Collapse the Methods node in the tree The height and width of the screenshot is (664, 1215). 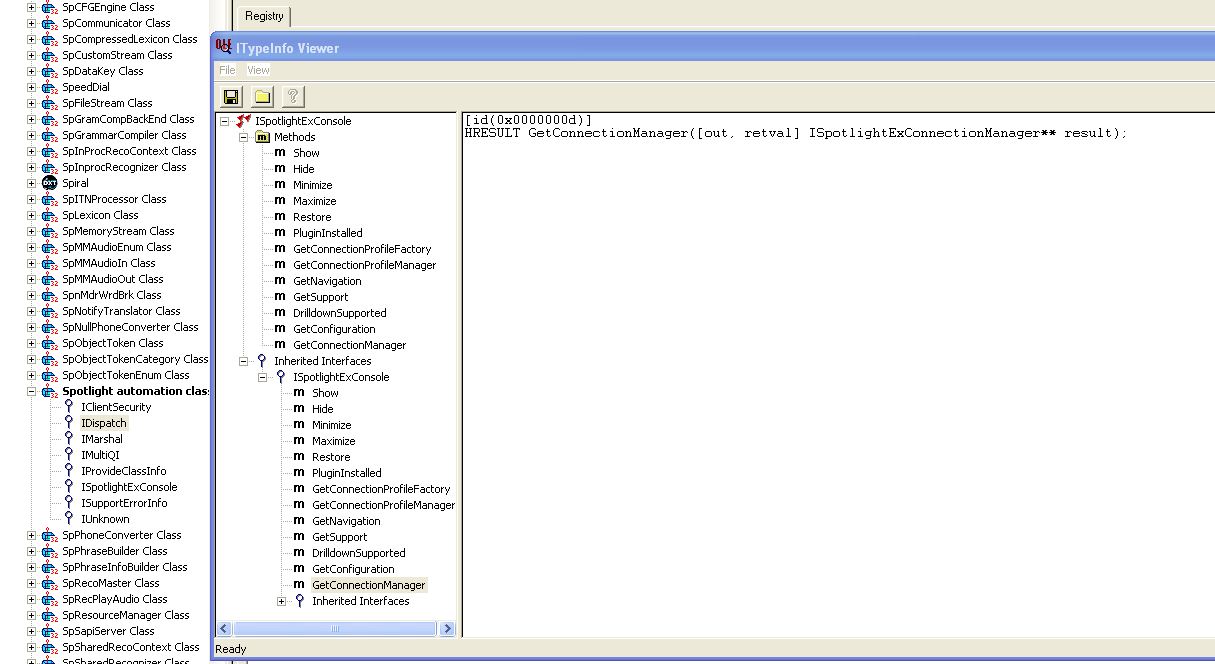[x=243, y=137]
